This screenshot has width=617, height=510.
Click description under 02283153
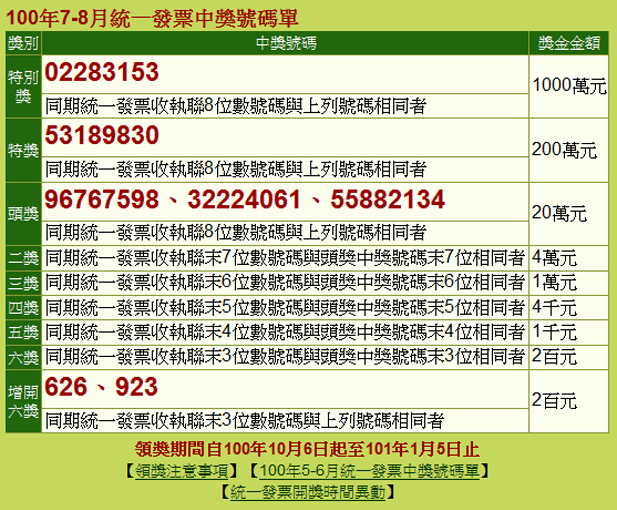pos(235,105)
